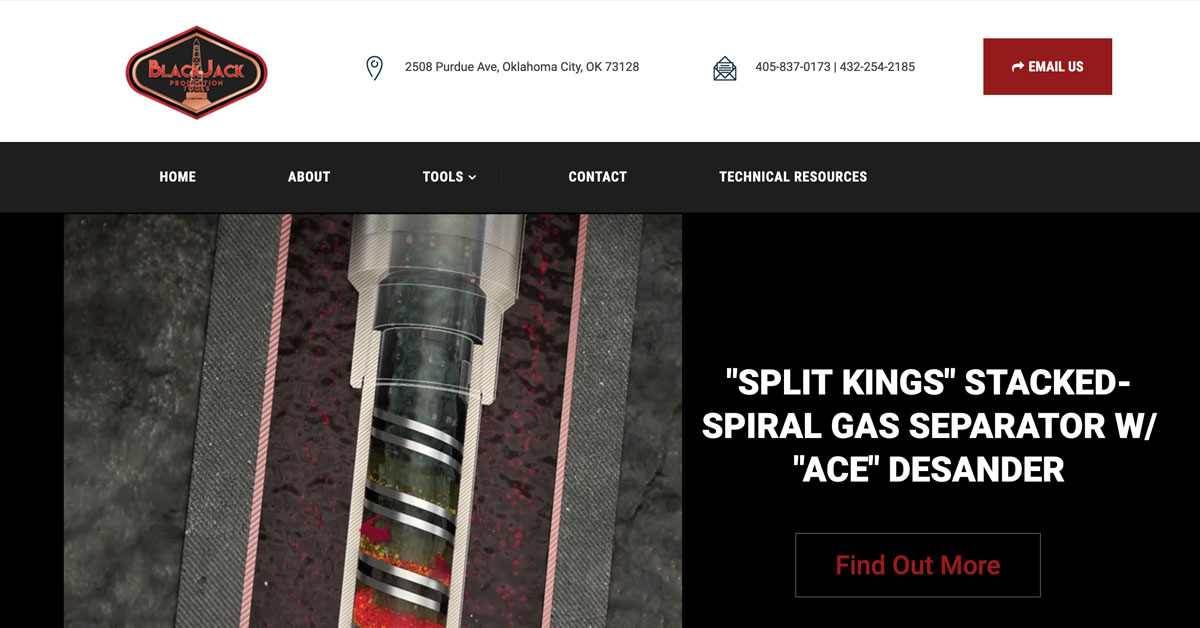
Task: Click the 2508 Purdue Ave address text
Action: 522,67
